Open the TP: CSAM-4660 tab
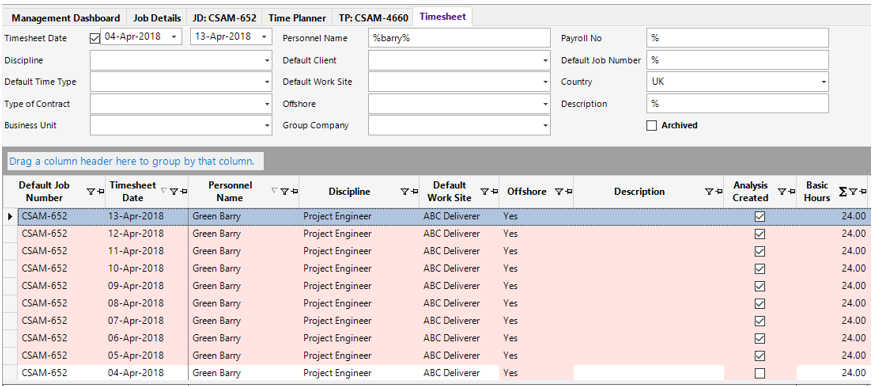 373,18
